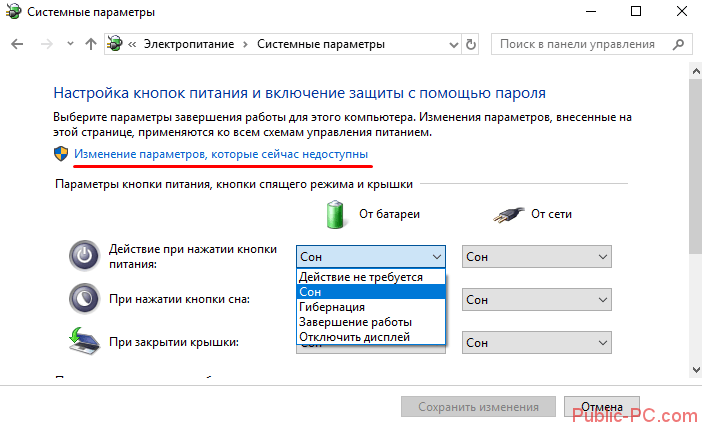Select Гибернация option
This screenshot has width=702, height=427.
(371, 307)
